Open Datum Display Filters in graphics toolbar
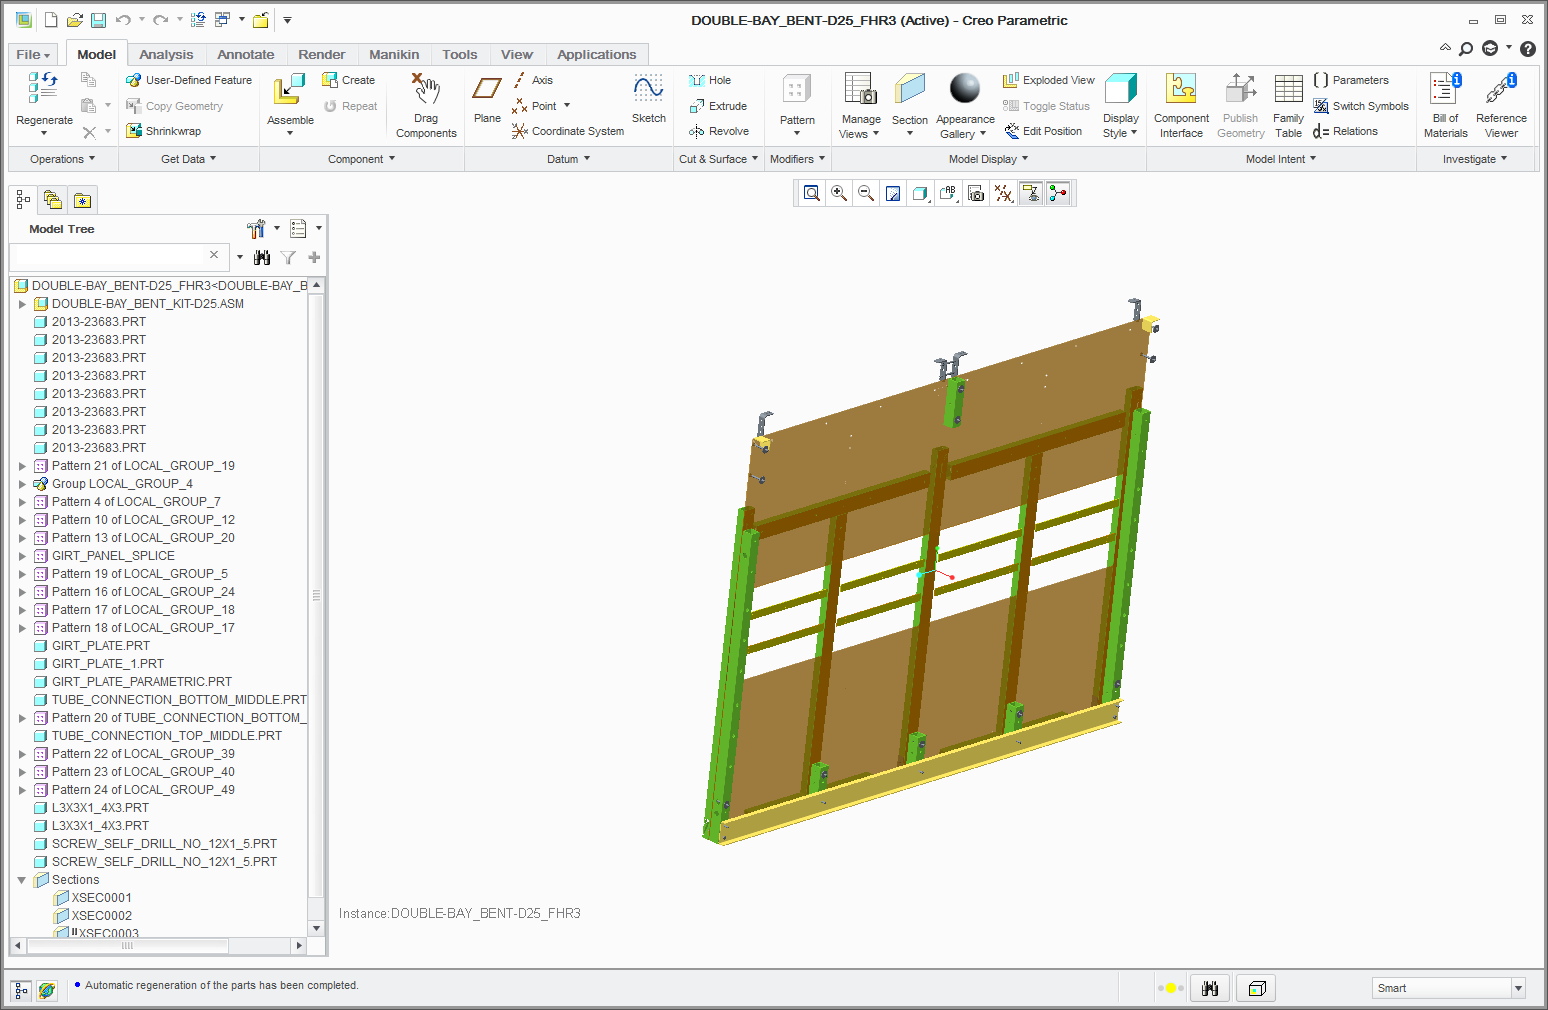Screen dimensions: 1548x1010 coord(1003,193)
